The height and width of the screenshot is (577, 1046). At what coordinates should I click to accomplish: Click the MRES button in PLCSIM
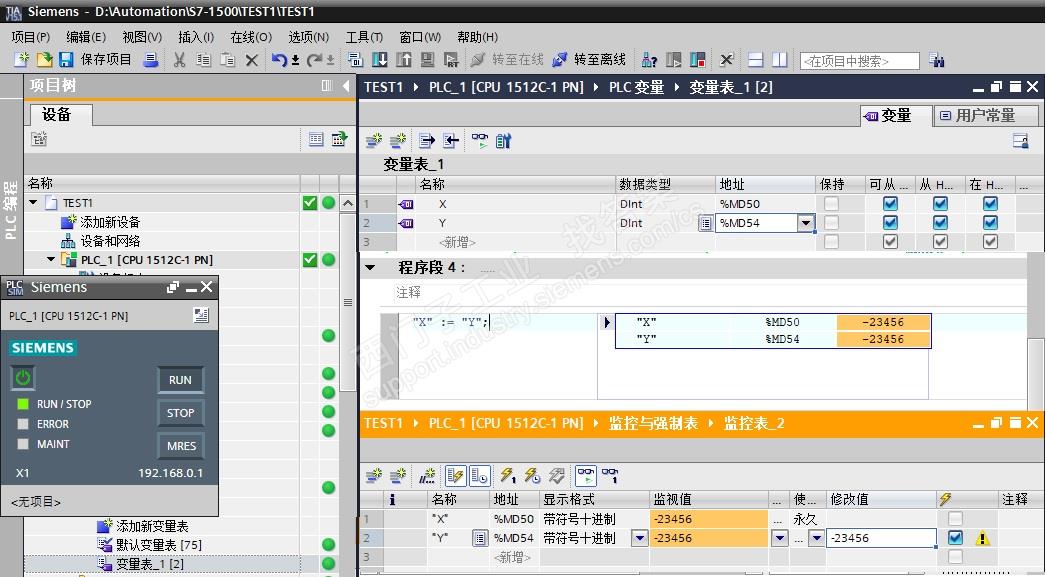coord(180,446)
